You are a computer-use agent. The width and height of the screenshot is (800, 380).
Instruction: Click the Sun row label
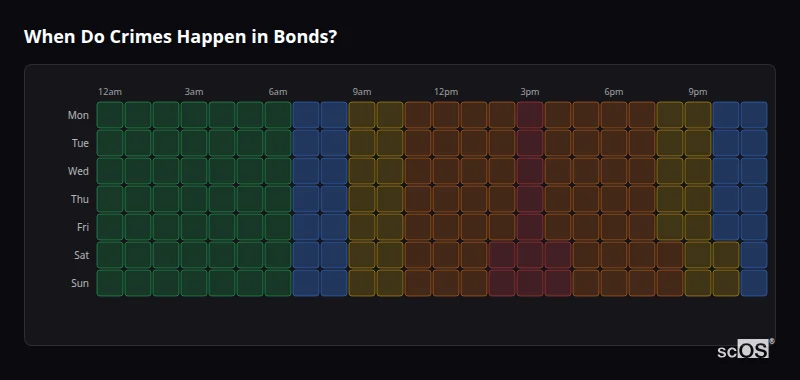tap(80, 283)
